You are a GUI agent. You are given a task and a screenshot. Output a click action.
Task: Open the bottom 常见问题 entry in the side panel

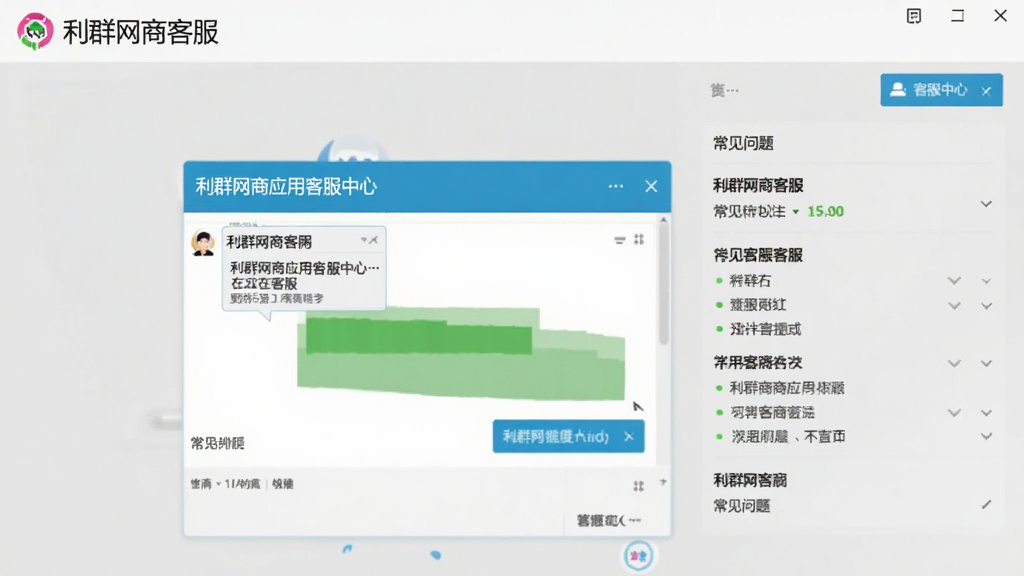click(741, 506)
